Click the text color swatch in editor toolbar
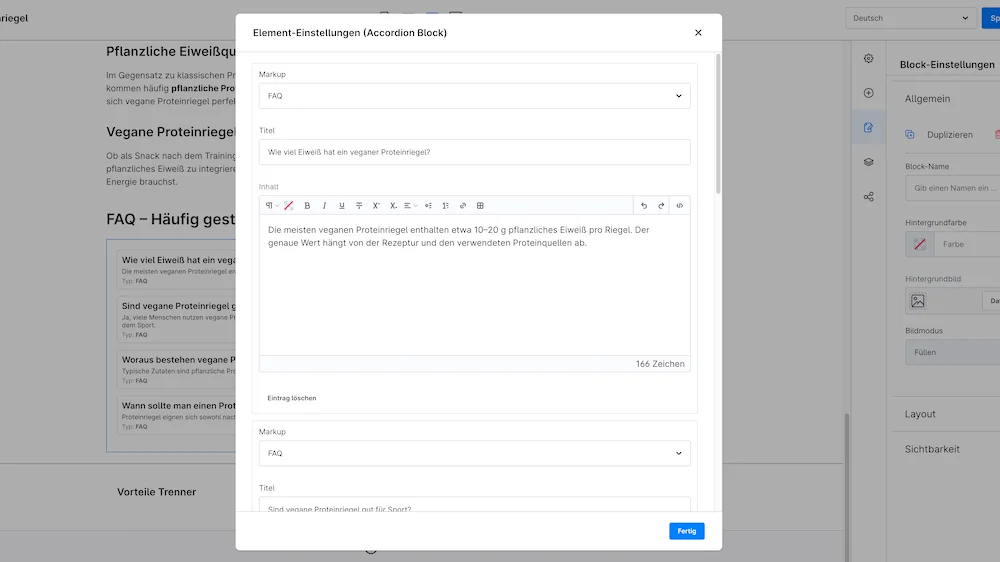Viewport: 1000px width, 562px height. (x=289, y=205)
